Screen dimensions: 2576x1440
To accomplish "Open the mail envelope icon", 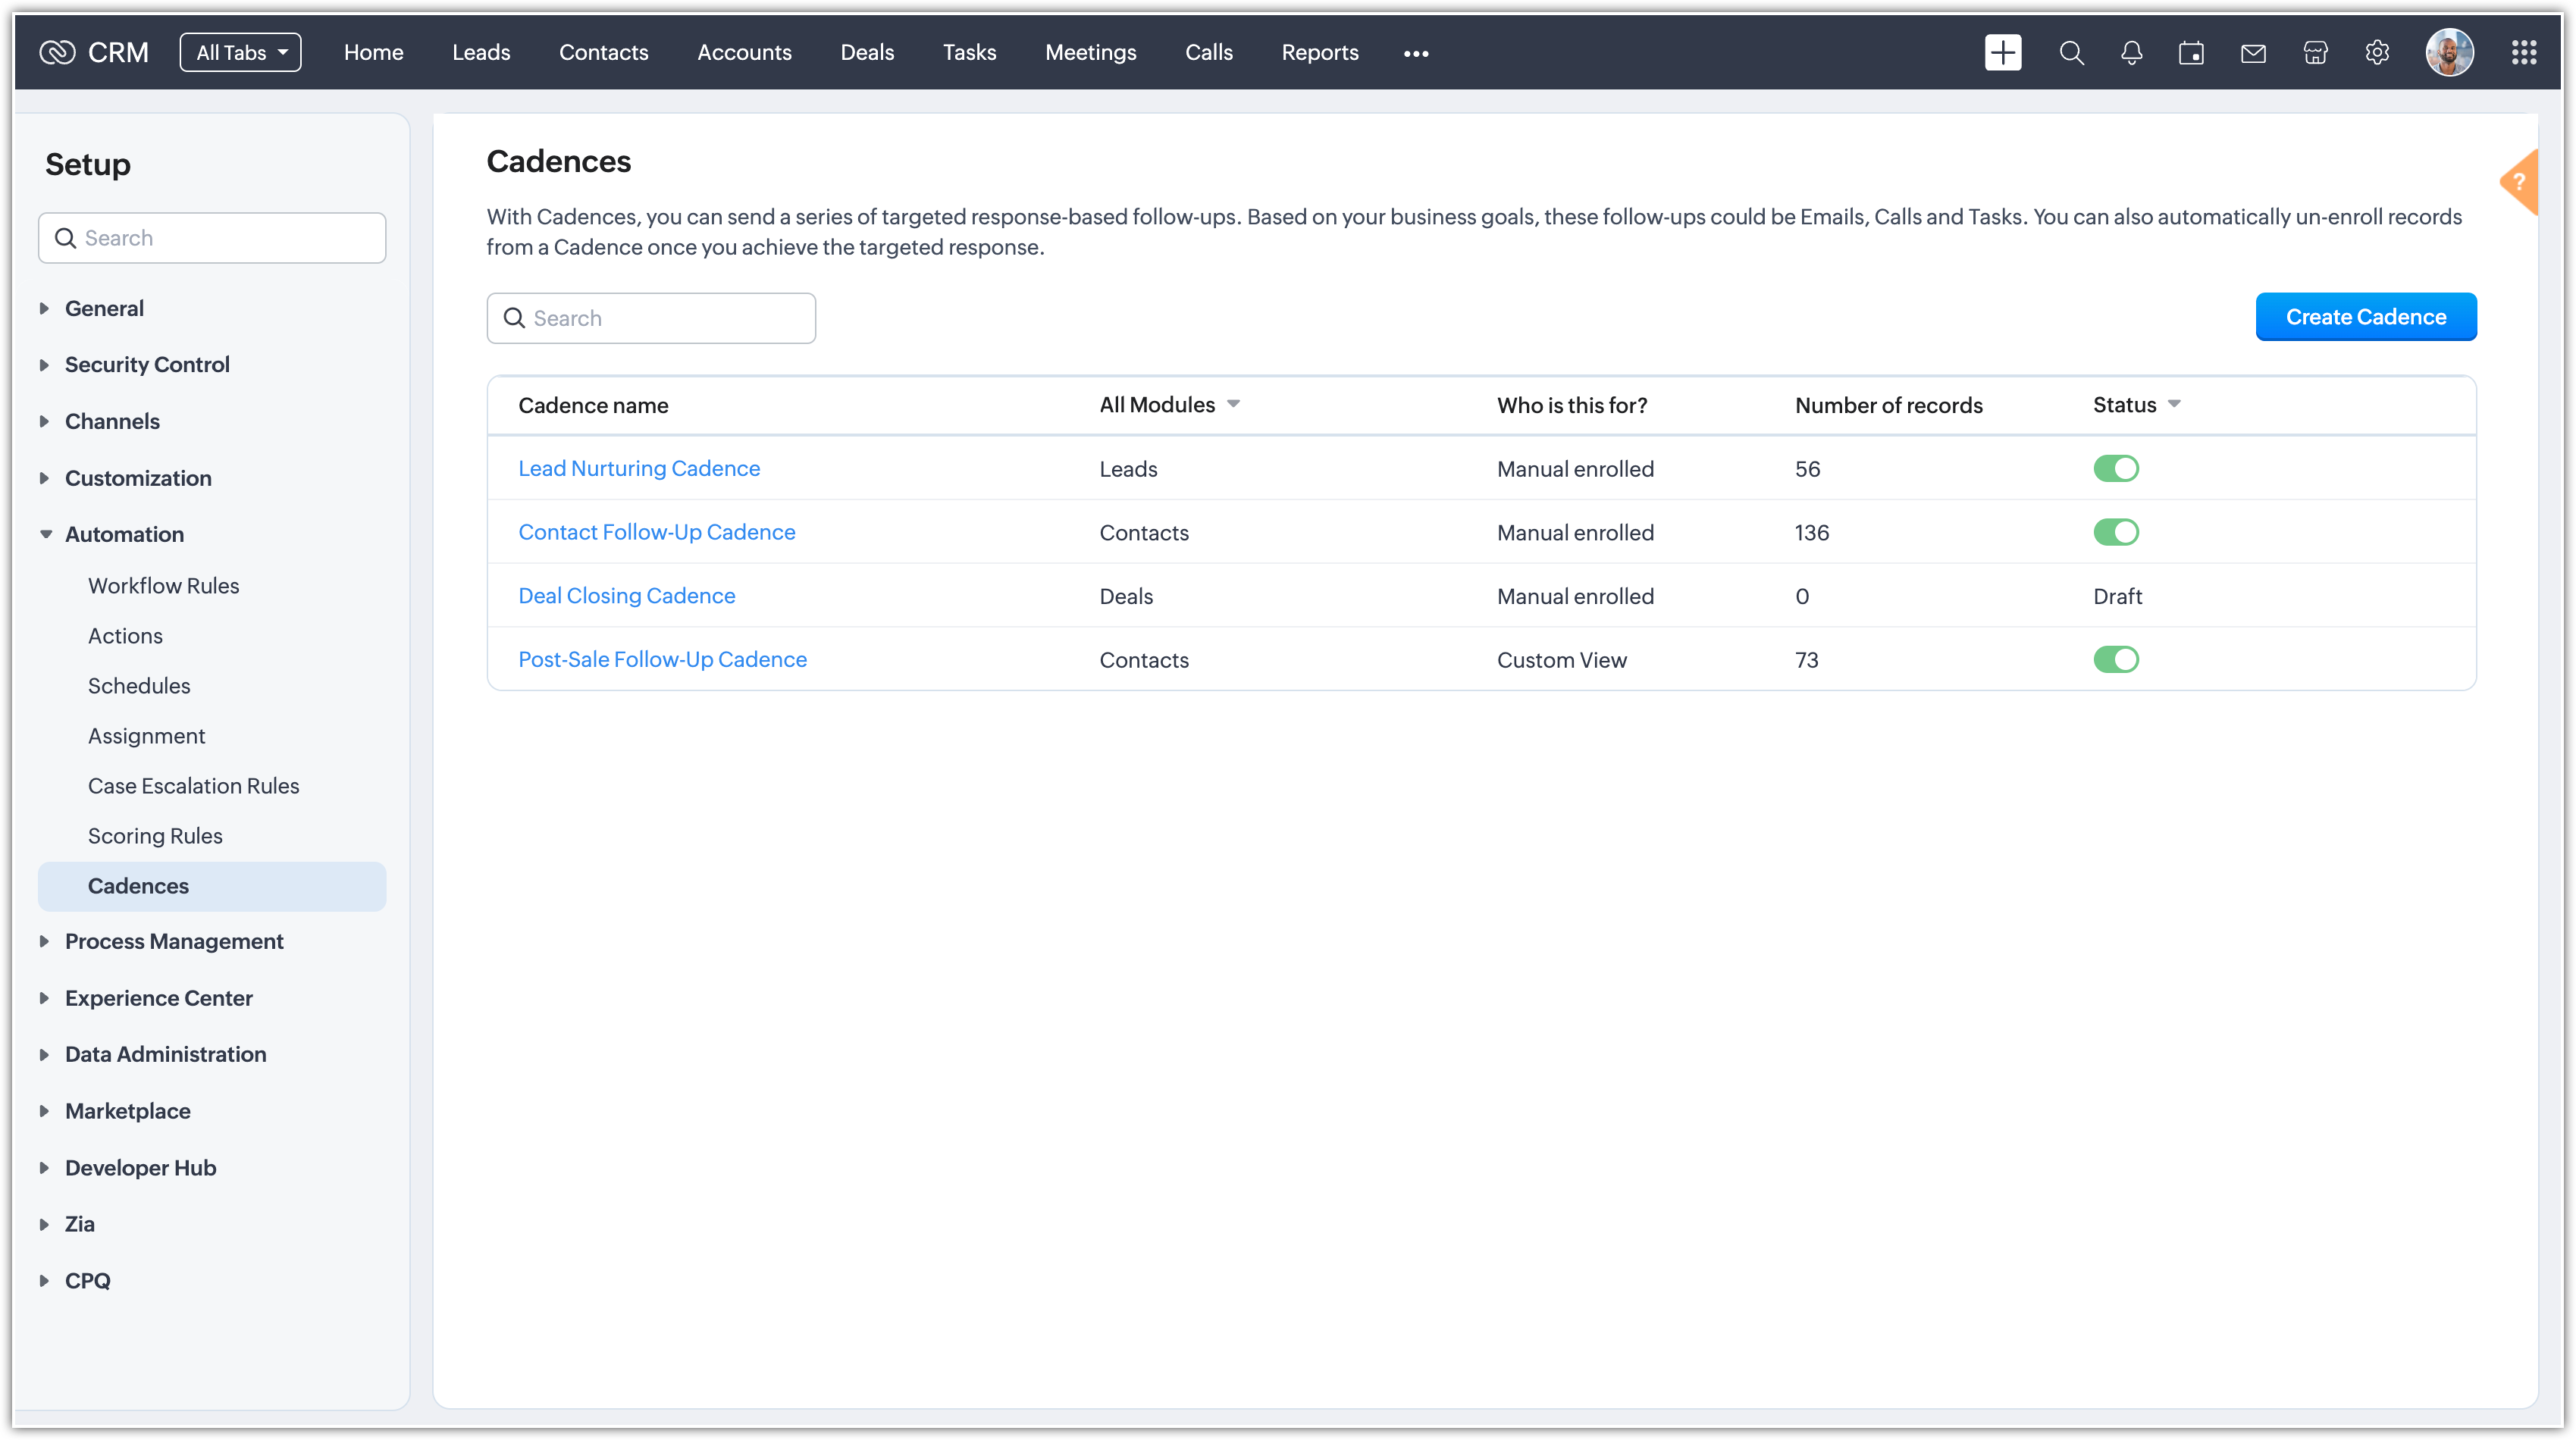I will tap(2253, 53).
